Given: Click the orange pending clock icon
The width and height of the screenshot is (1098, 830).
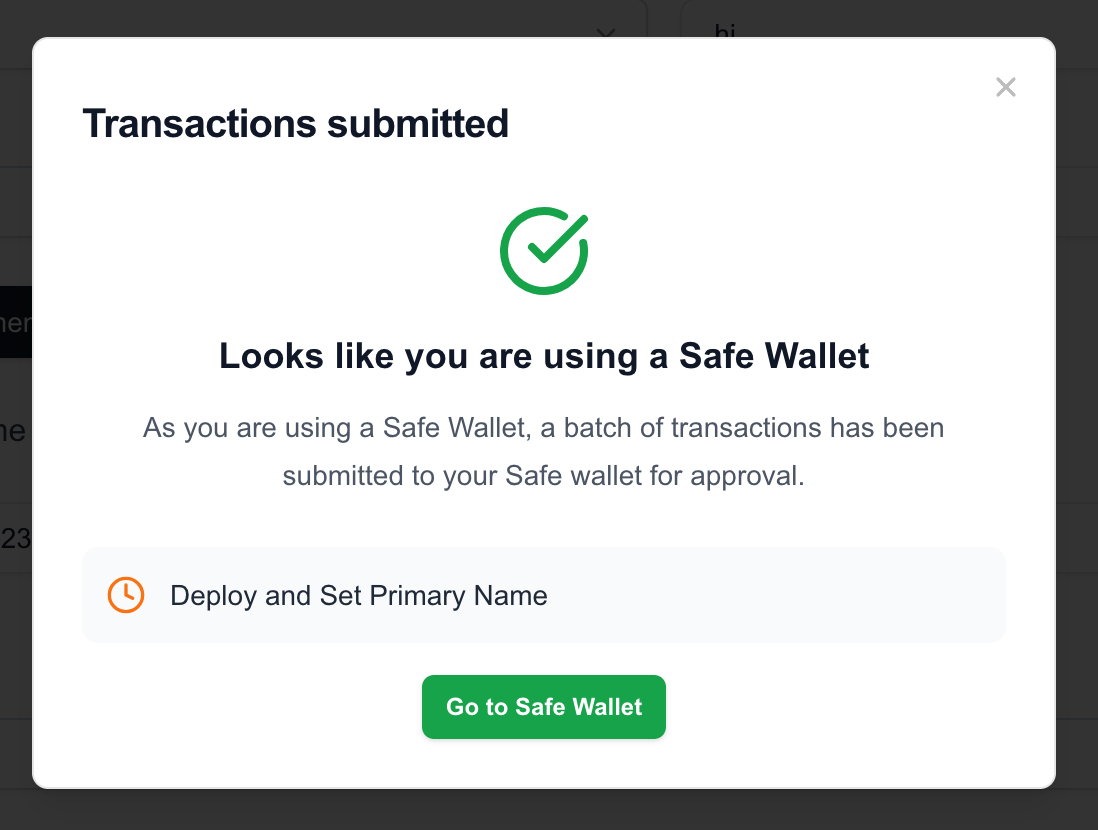Looking at the screenshot, I should click(126, 595).
